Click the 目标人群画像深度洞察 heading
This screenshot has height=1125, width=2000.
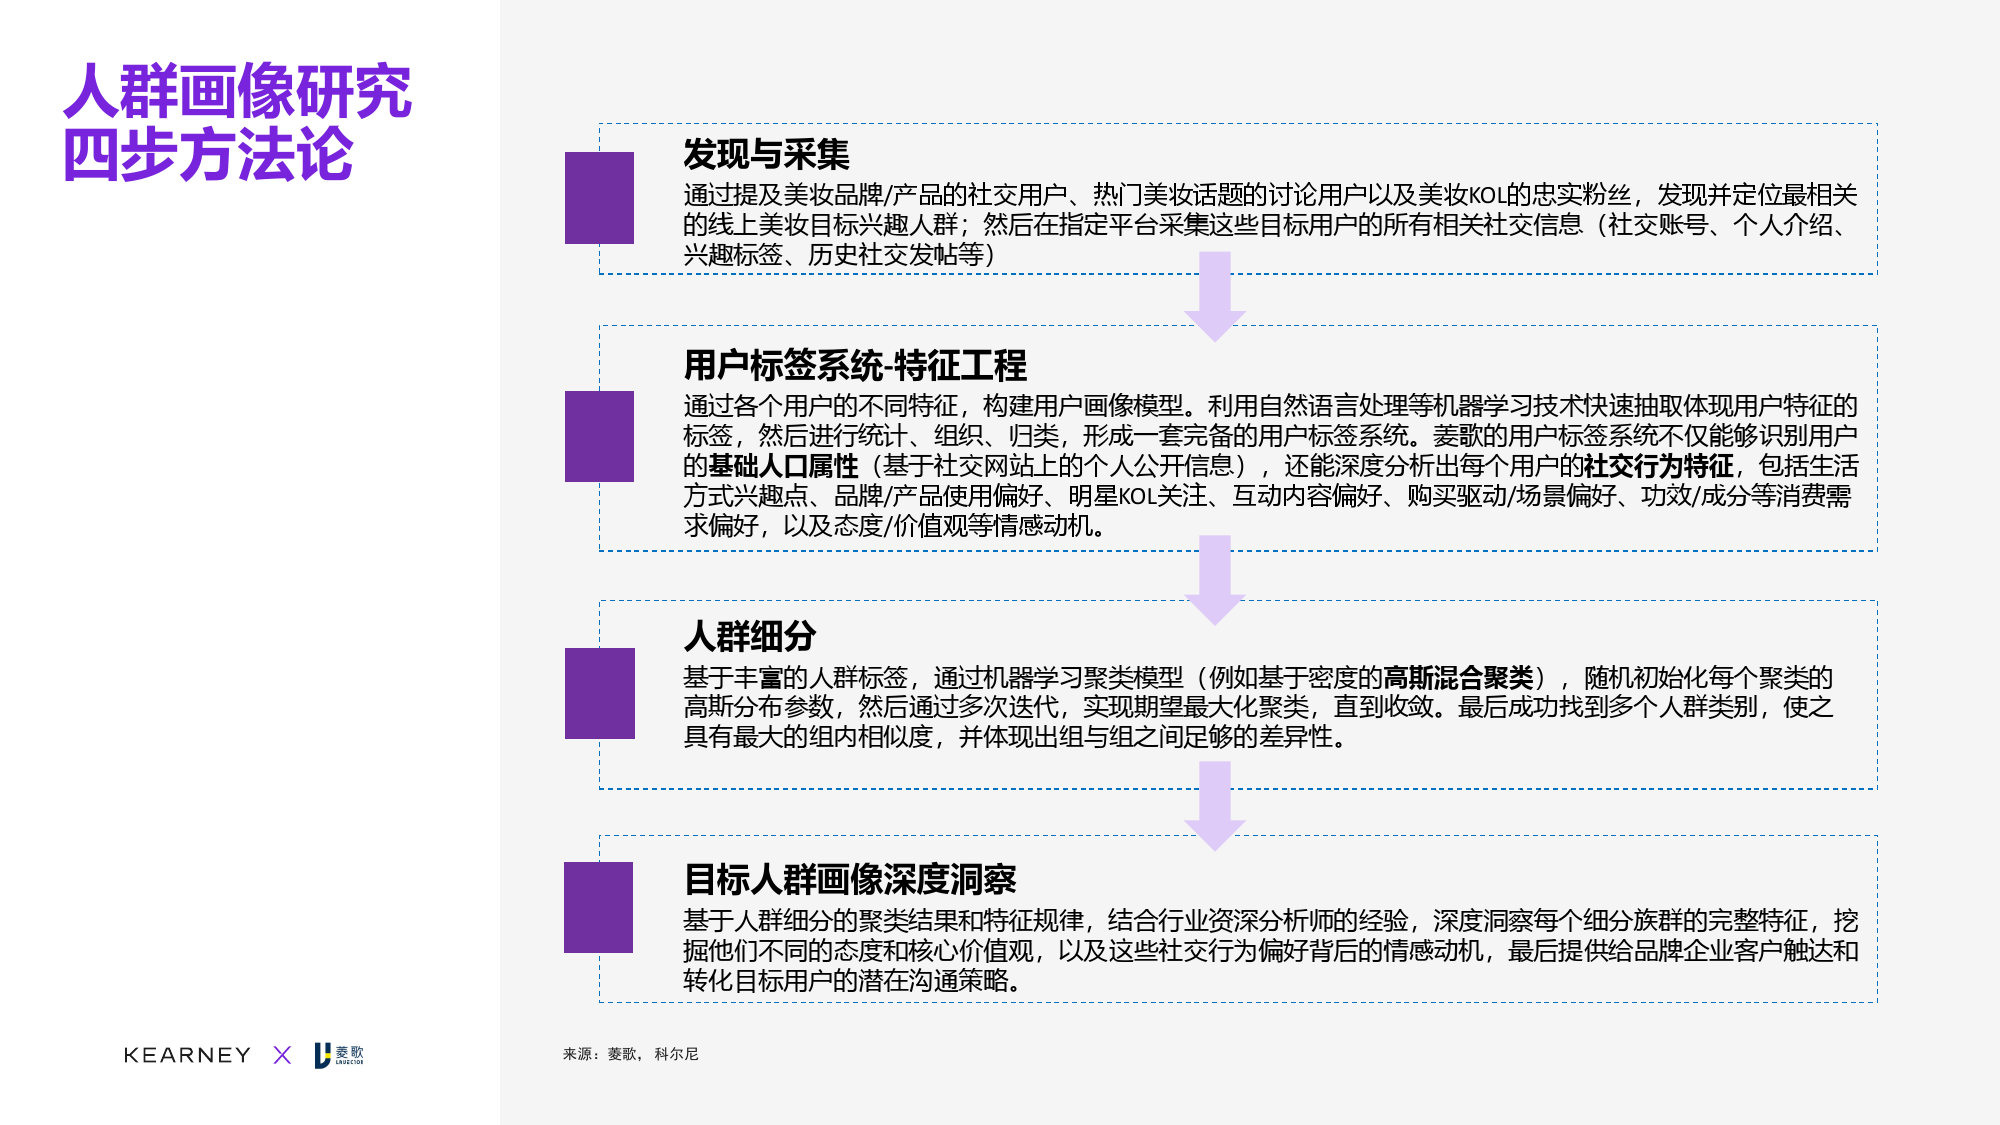pyautogui.click(x=850, y=879)
